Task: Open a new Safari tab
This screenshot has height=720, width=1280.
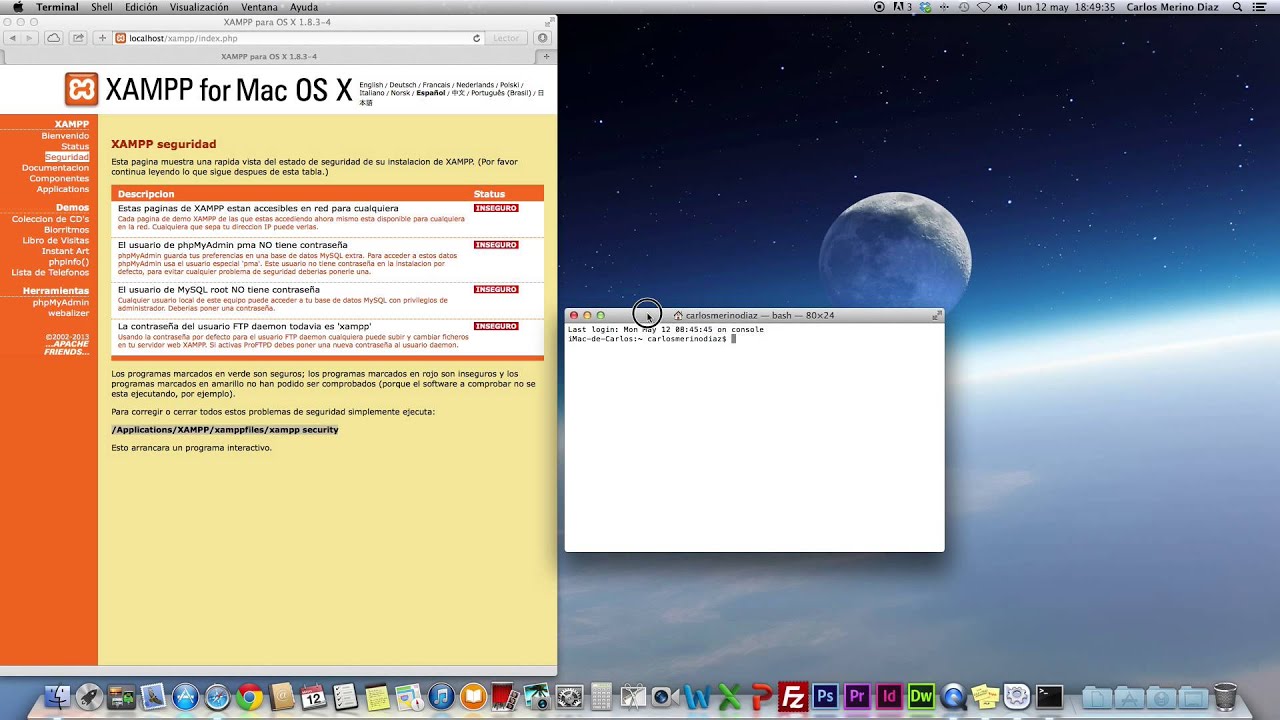Action: 546,56
